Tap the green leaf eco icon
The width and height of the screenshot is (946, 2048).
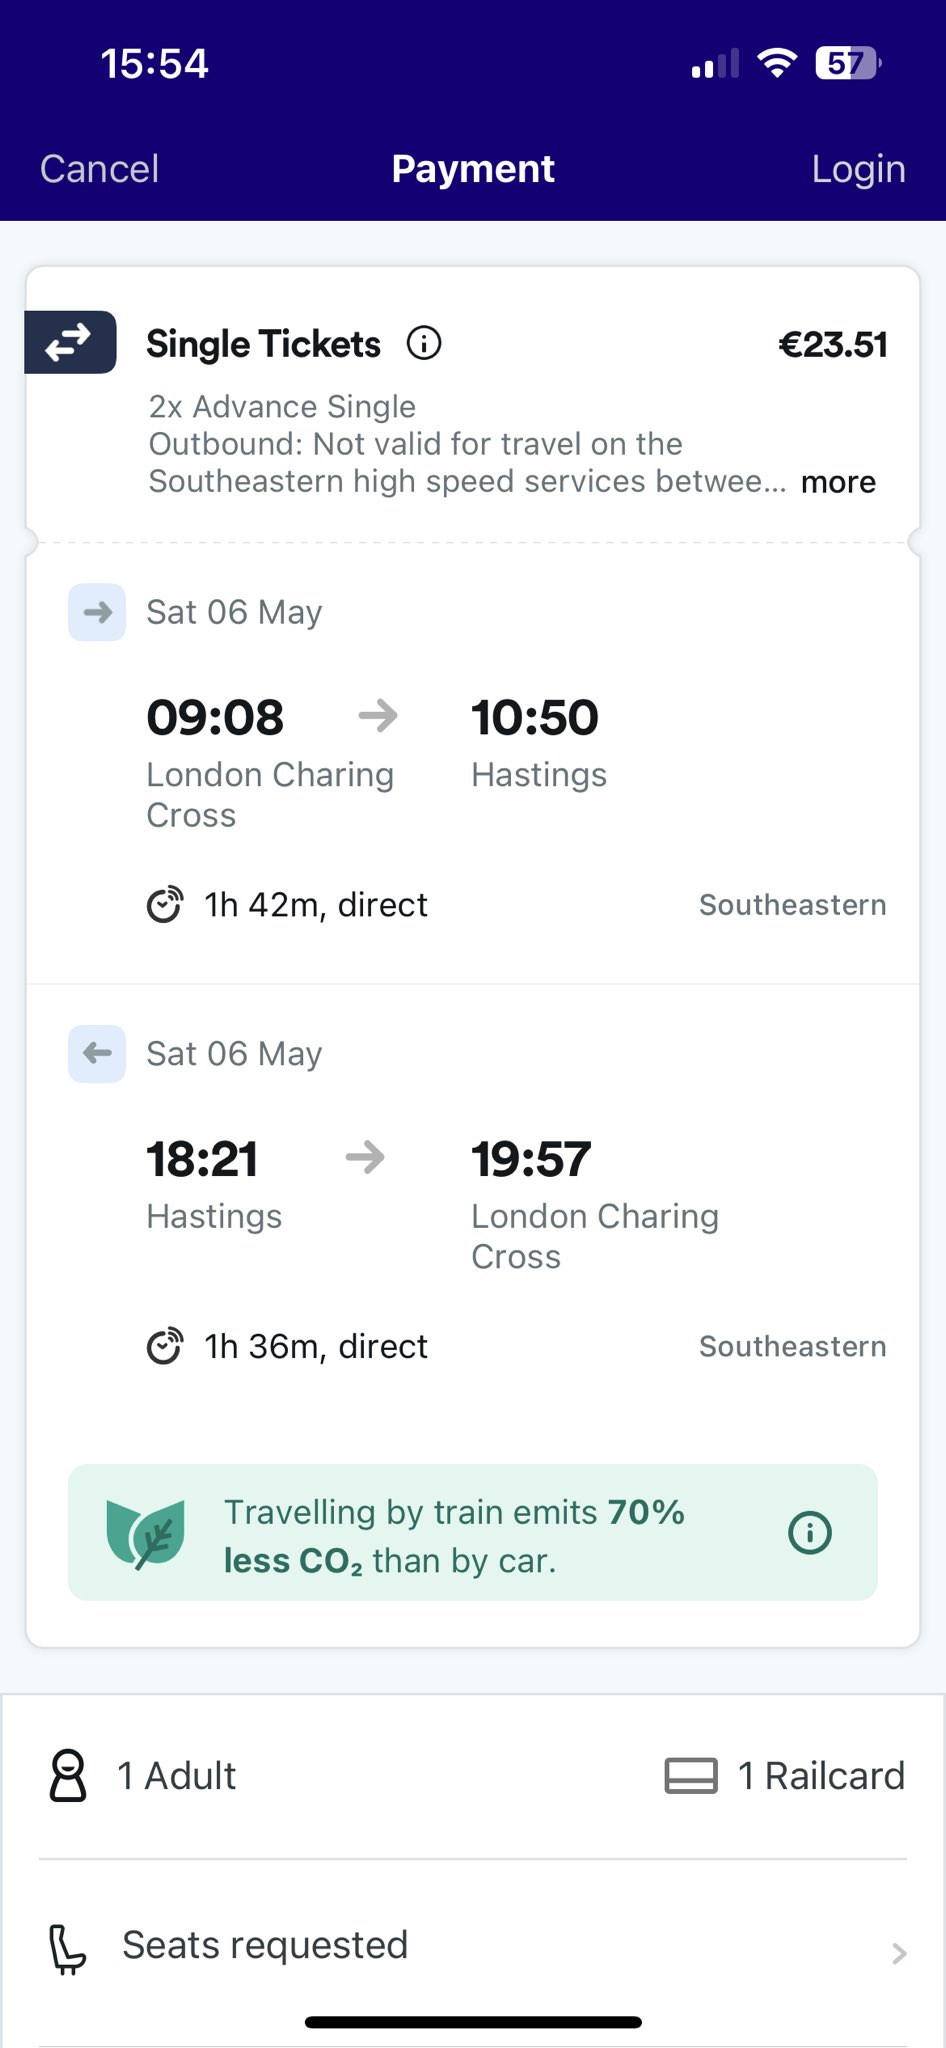[x=146, y=1534]
